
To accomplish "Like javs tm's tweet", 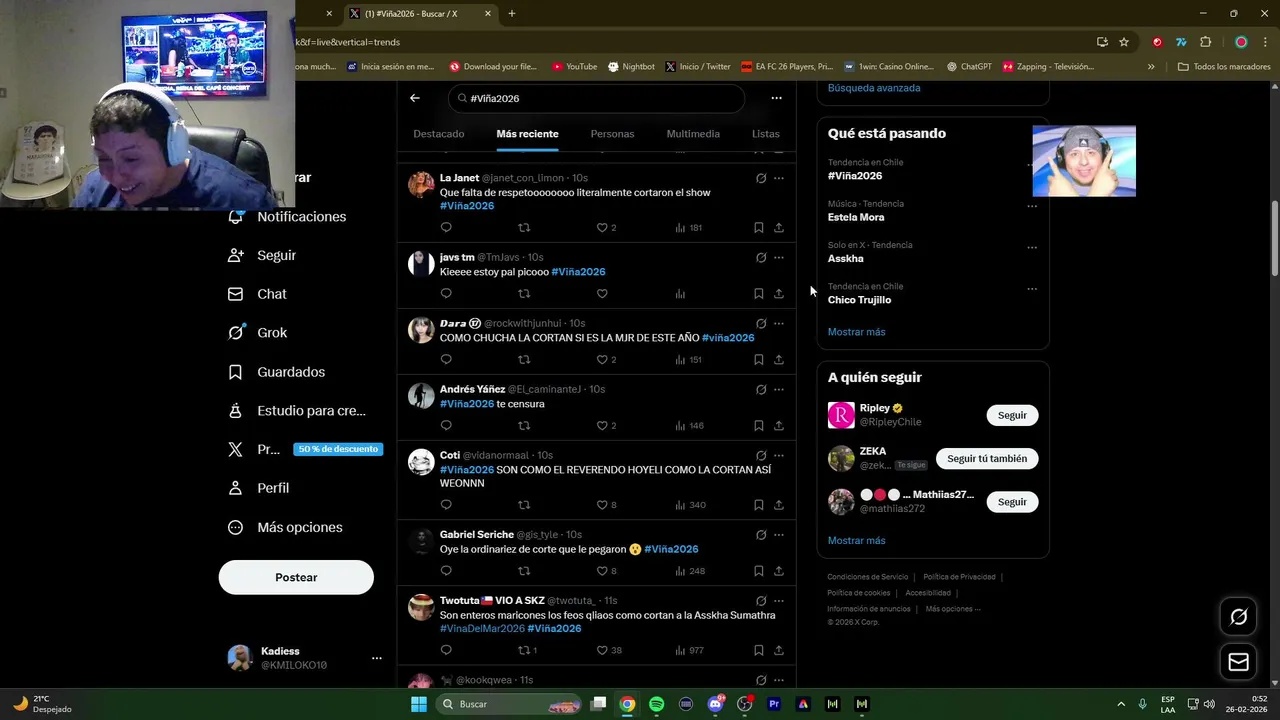I will tap(602, 294).
